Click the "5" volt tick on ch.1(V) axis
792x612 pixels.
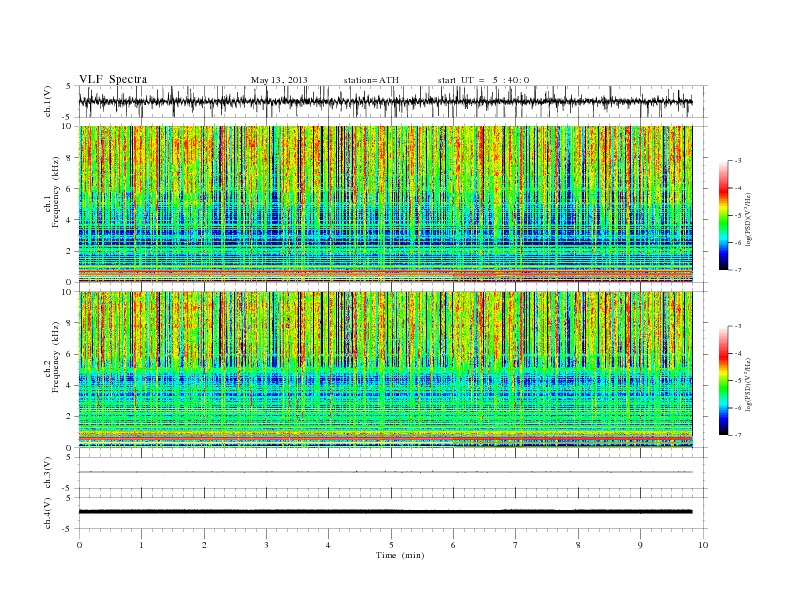pos(69,86)
